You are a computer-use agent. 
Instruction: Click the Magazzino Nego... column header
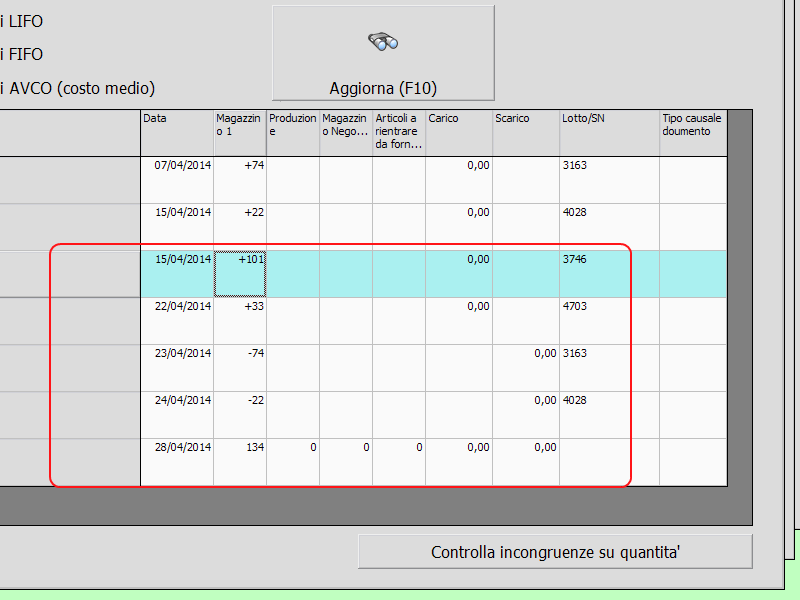(x=346, y=133)
